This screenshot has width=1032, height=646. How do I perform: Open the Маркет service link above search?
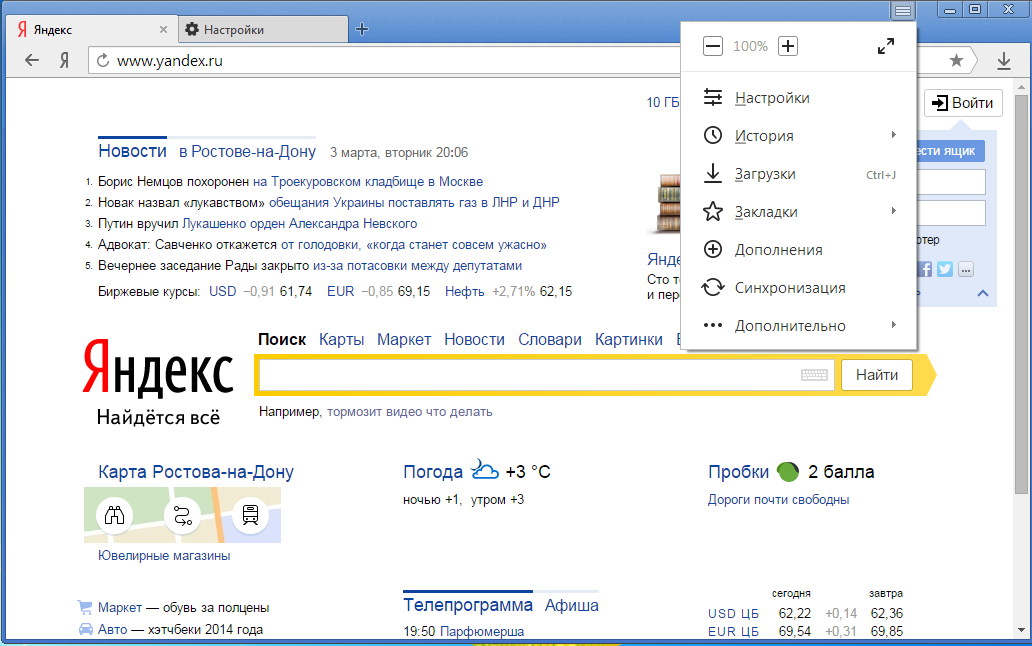[x=403, y=339]
